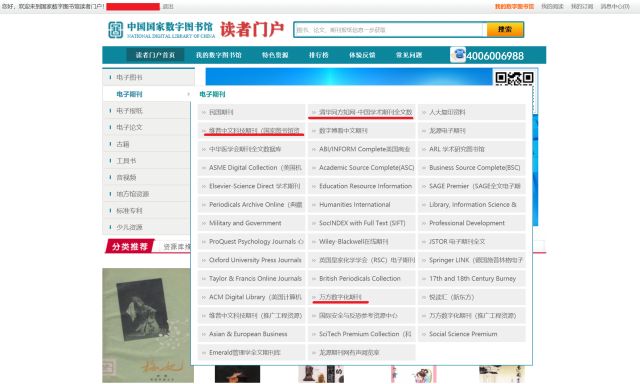This screenshot has height=384, width=640.
Task: Open Social Science Premium link
Action: [x=463, y=334]
